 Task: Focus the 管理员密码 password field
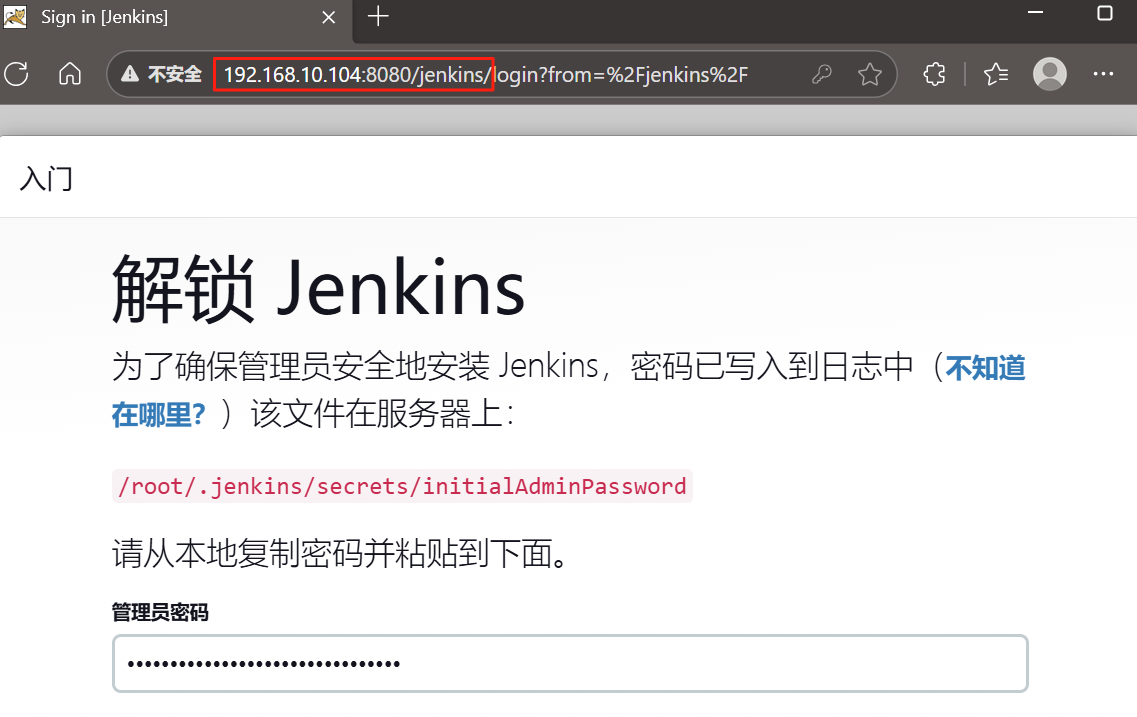[x=570, y=663]
